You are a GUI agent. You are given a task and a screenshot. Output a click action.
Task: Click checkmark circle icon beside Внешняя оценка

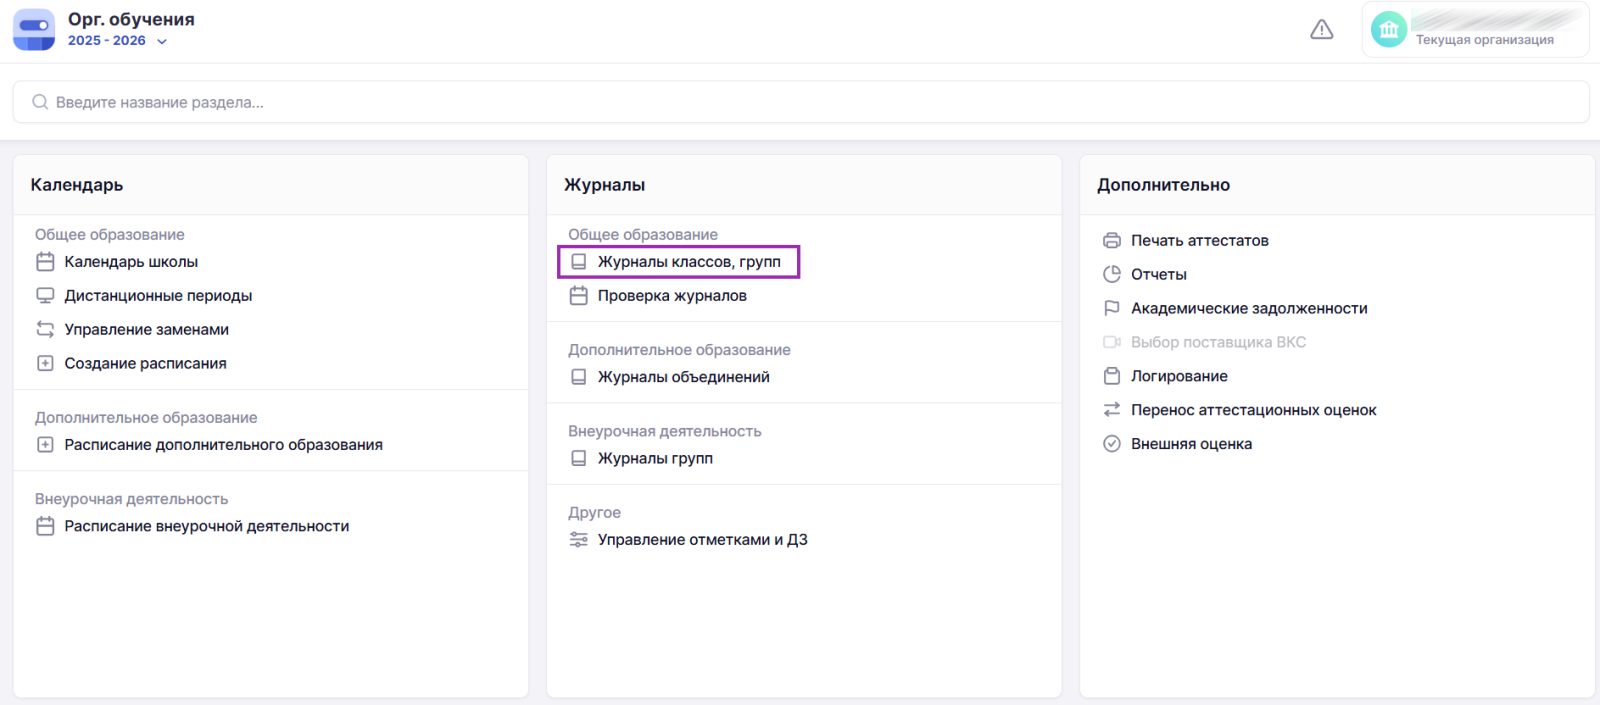click(x=1112, y=444)
